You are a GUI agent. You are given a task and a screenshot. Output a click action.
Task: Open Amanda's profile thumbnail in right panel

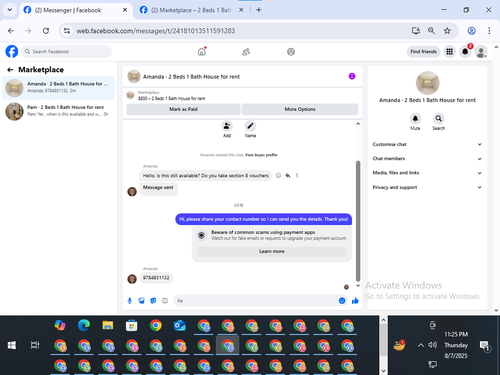[x=427, y=83]
